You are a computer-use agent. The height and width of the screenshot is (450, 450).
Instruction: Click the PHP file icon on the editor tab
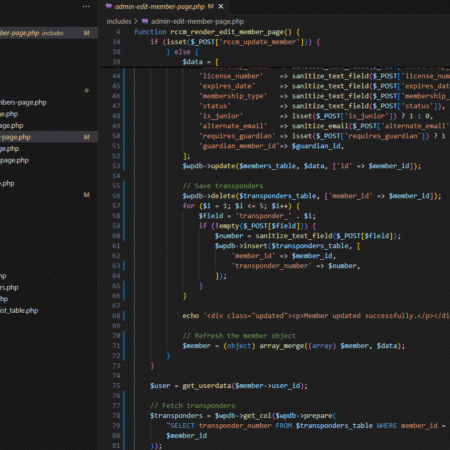[109, 6]
